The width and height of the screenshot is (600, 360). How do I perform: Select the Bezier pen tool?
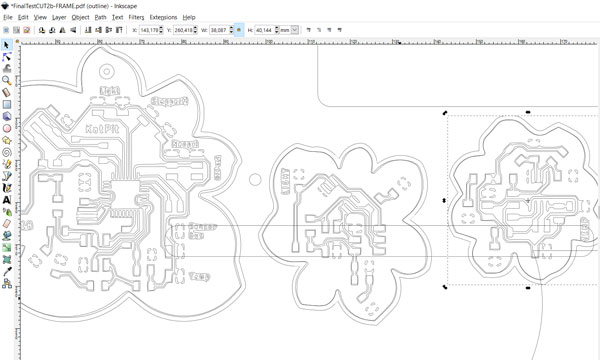click(x=7, y=176)
